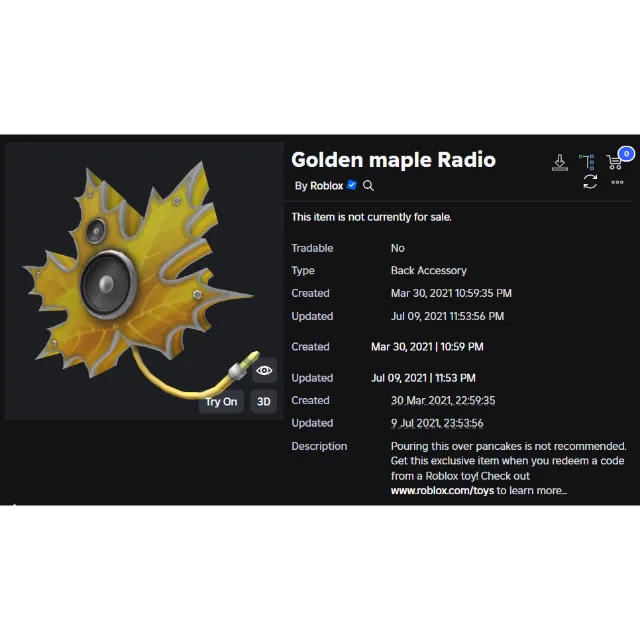Viewport: 640px width, 640px height.
Task: Open the asset dependency tree icon
Action: coord(587,162)
